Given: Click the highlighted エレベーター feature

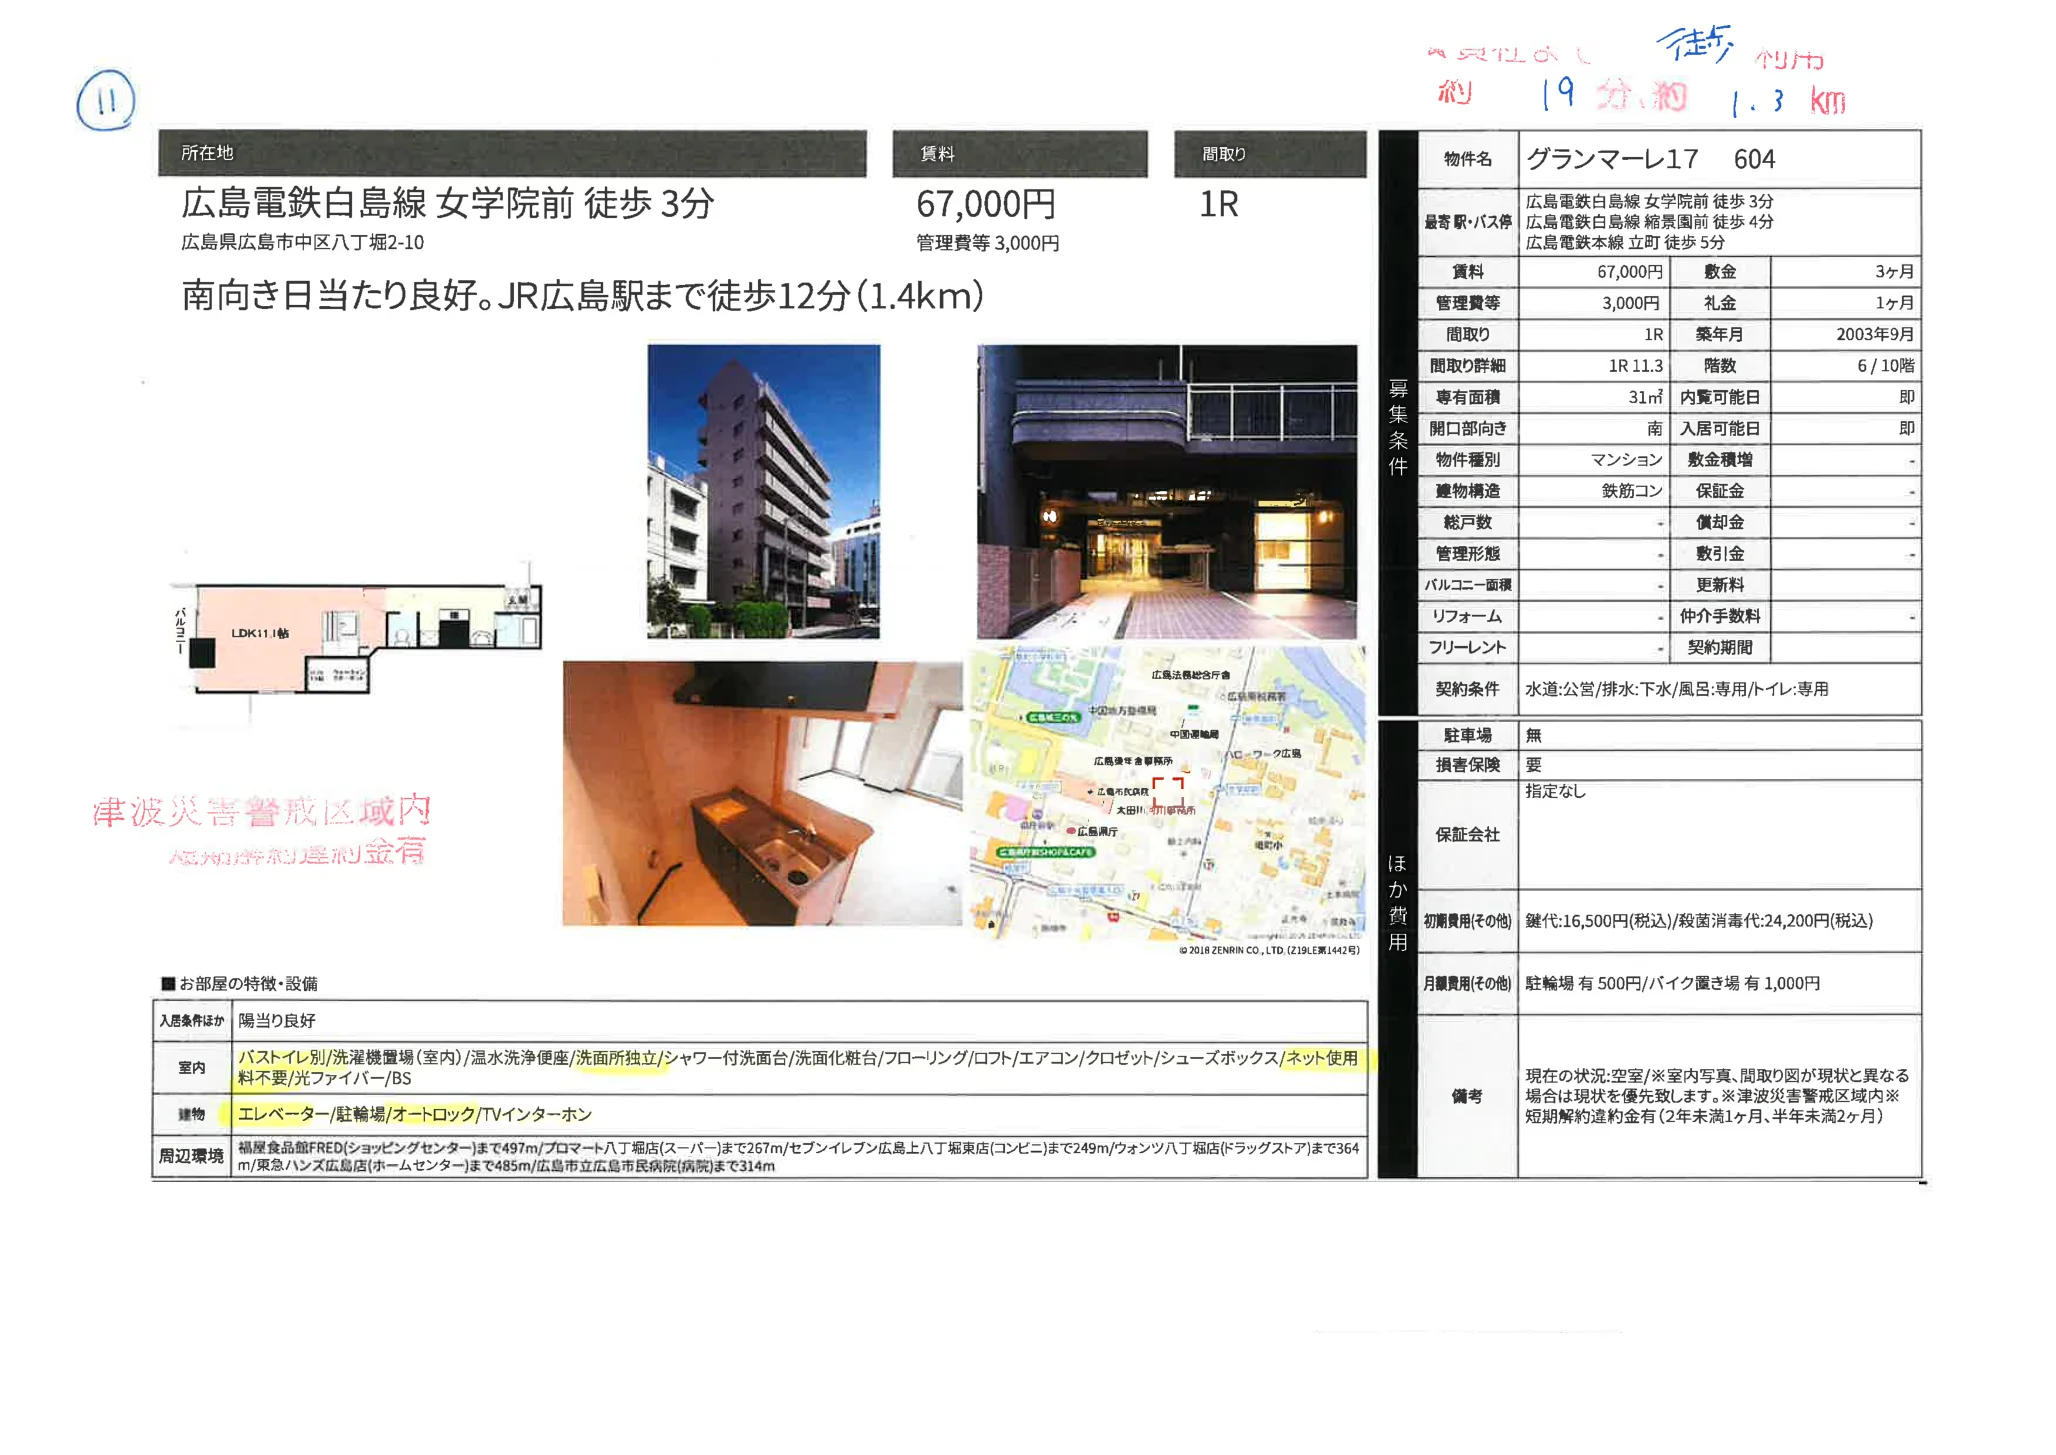Looking at the screenshot, I should [x=283, y=1114].
